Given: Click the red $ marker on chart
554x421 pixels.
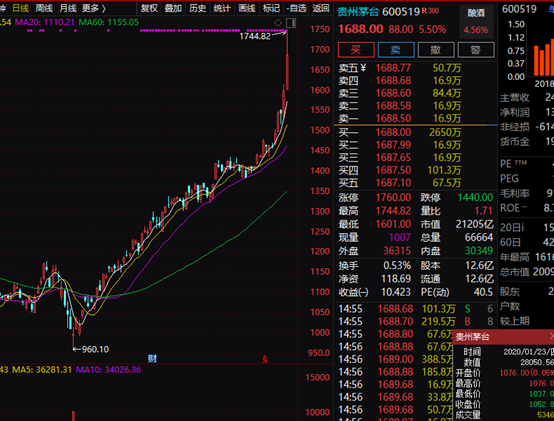Looking at the screenshot, I should pos(265,360).
